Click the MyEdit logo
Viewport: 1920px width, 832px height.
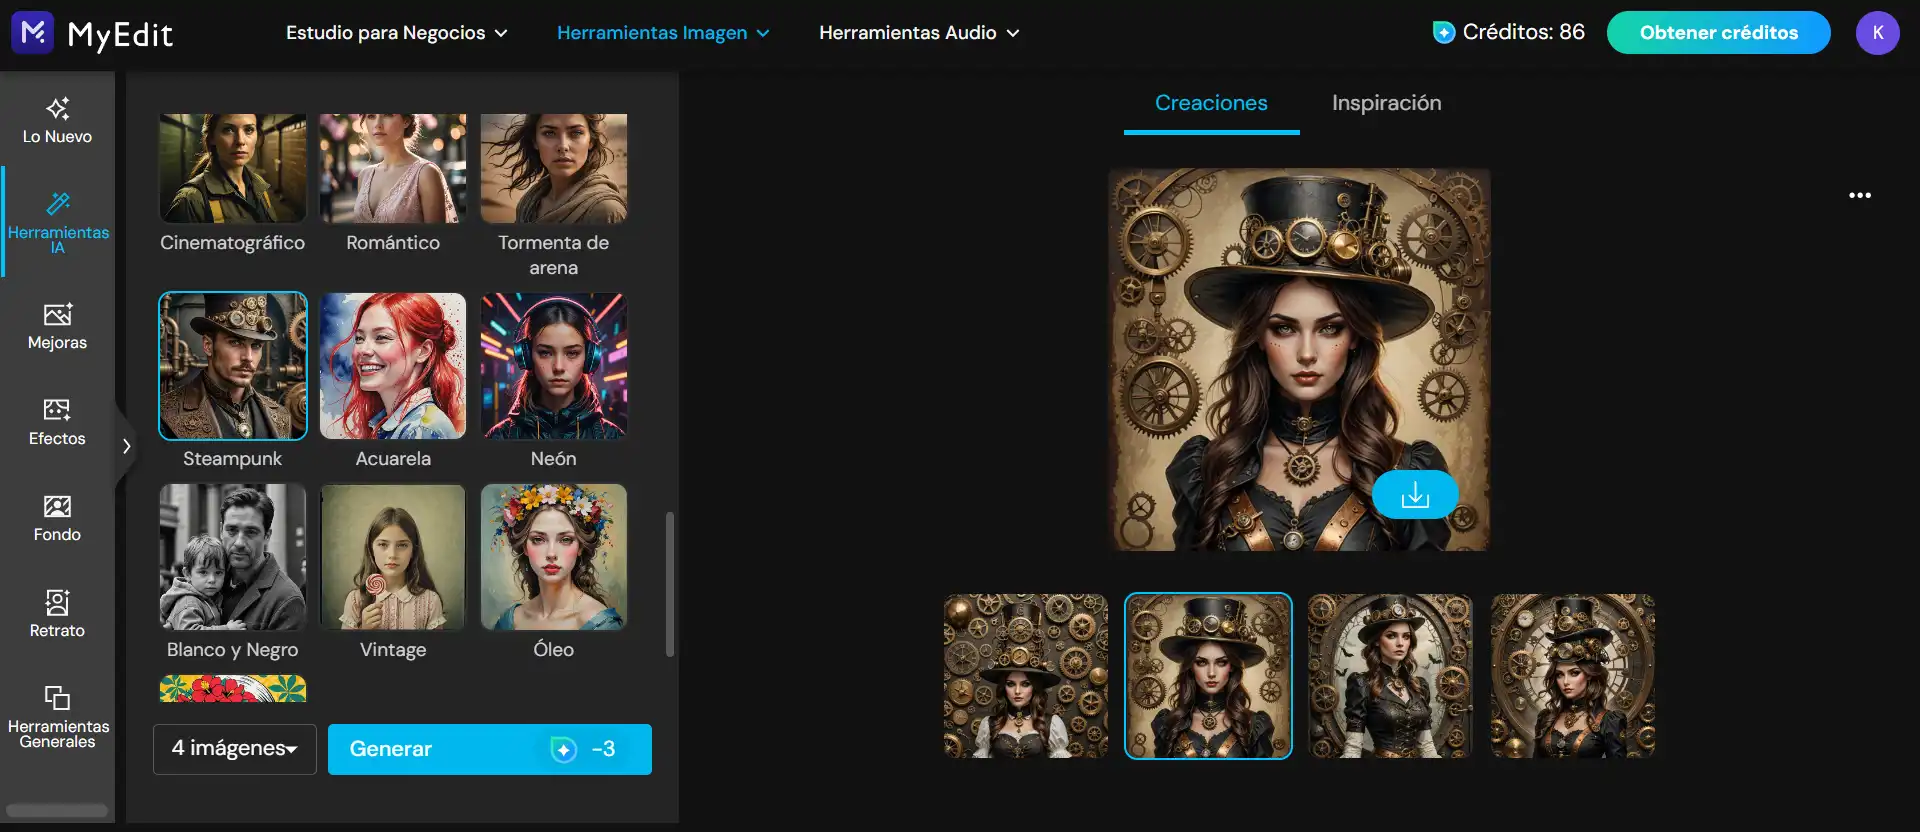pyautogui.click(x=92, y=34)
